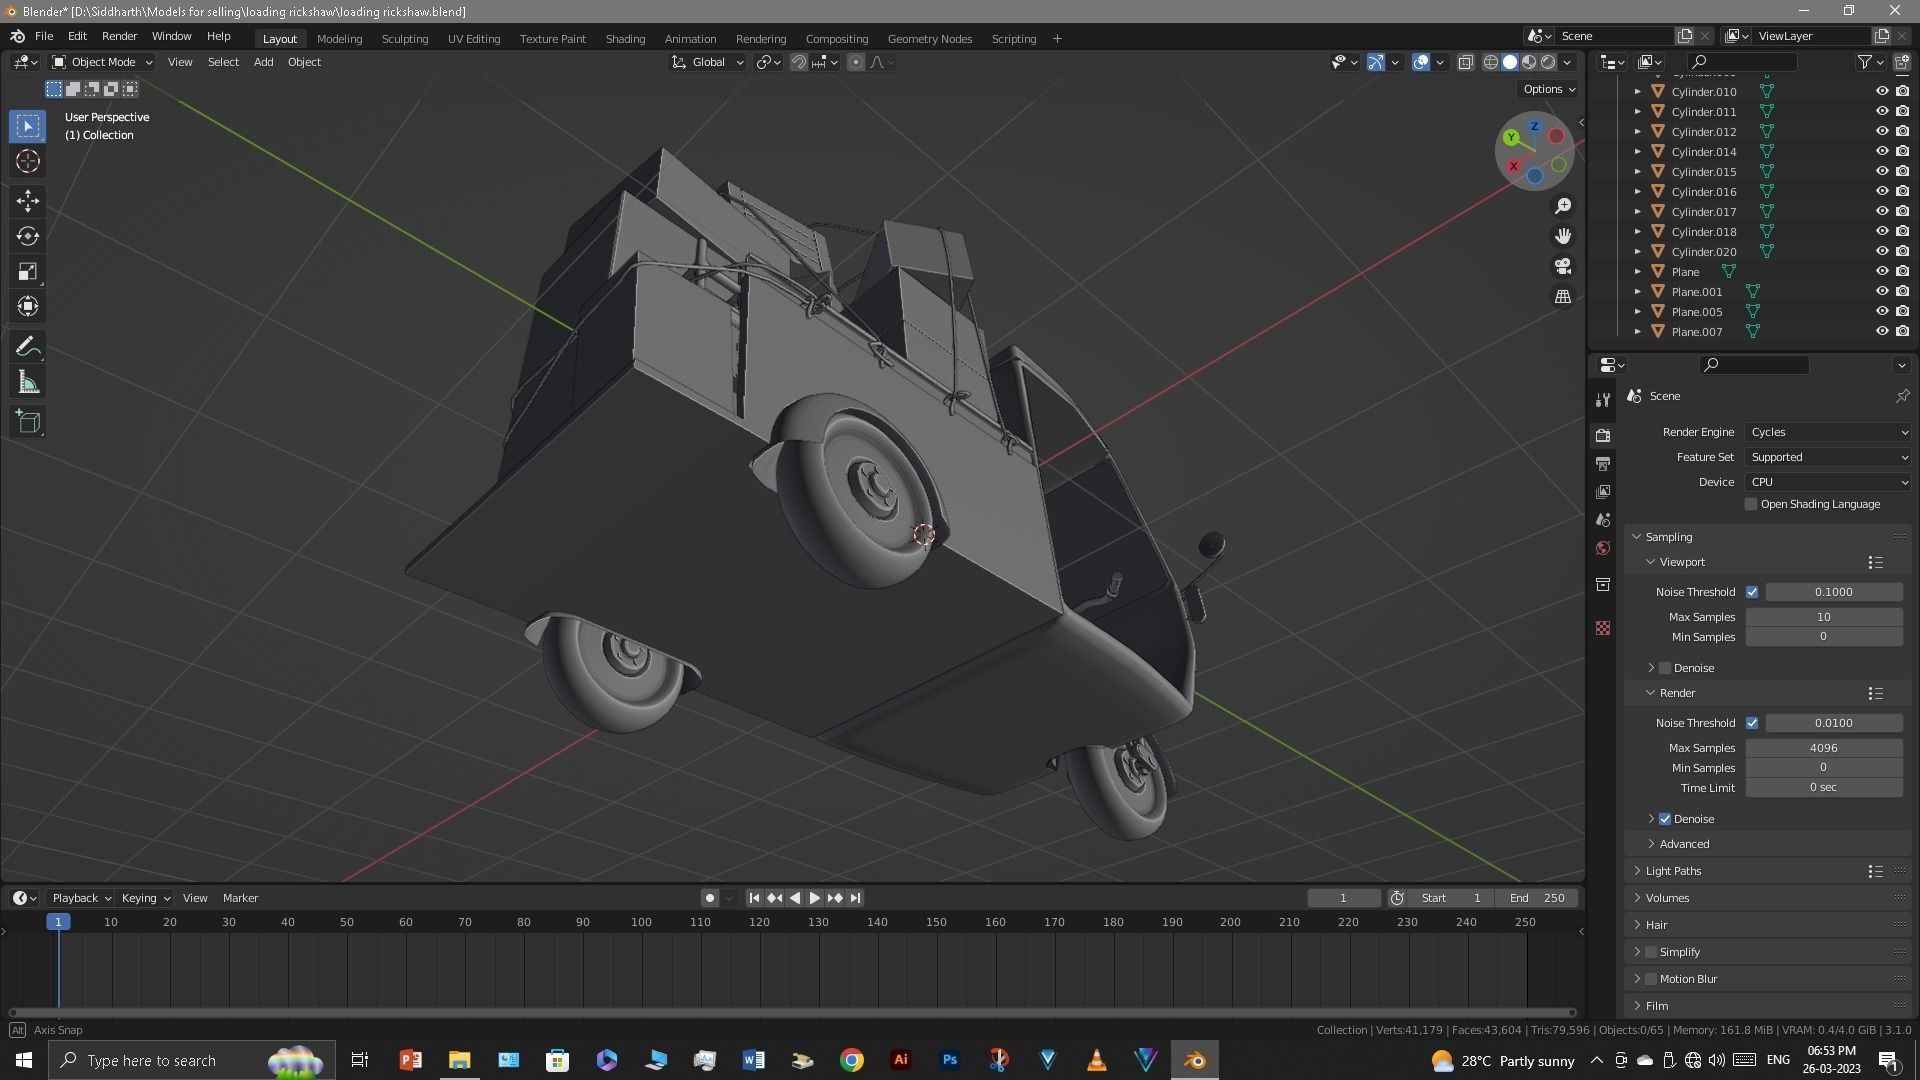Toggle Viewport Noise Threshold checkbox
The width and height of the screenshot is (1920, 1080).
point(1752,592)
